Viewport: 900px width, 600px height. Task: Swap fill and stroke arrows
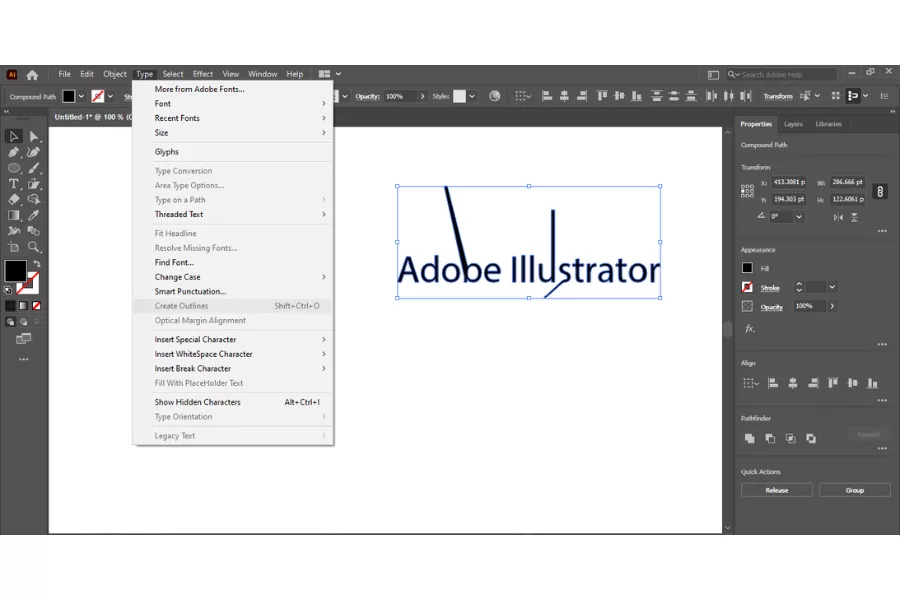pos(37,264)
